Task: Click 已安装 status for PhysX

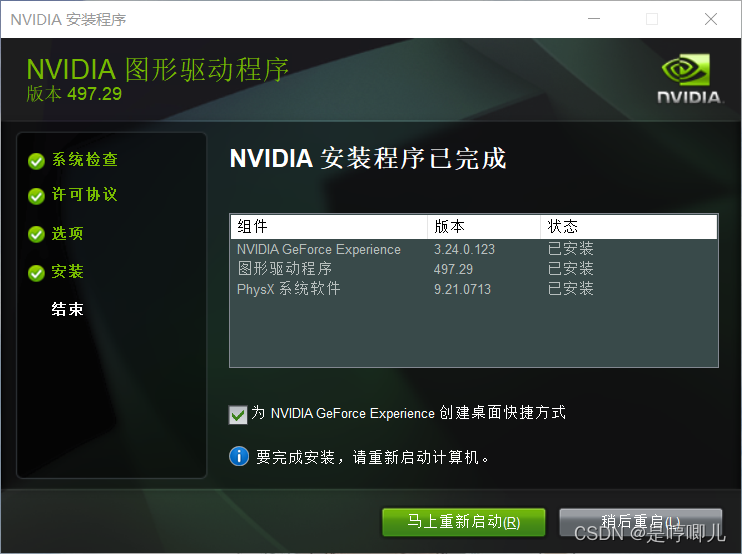Action: (x=570, y=289)
